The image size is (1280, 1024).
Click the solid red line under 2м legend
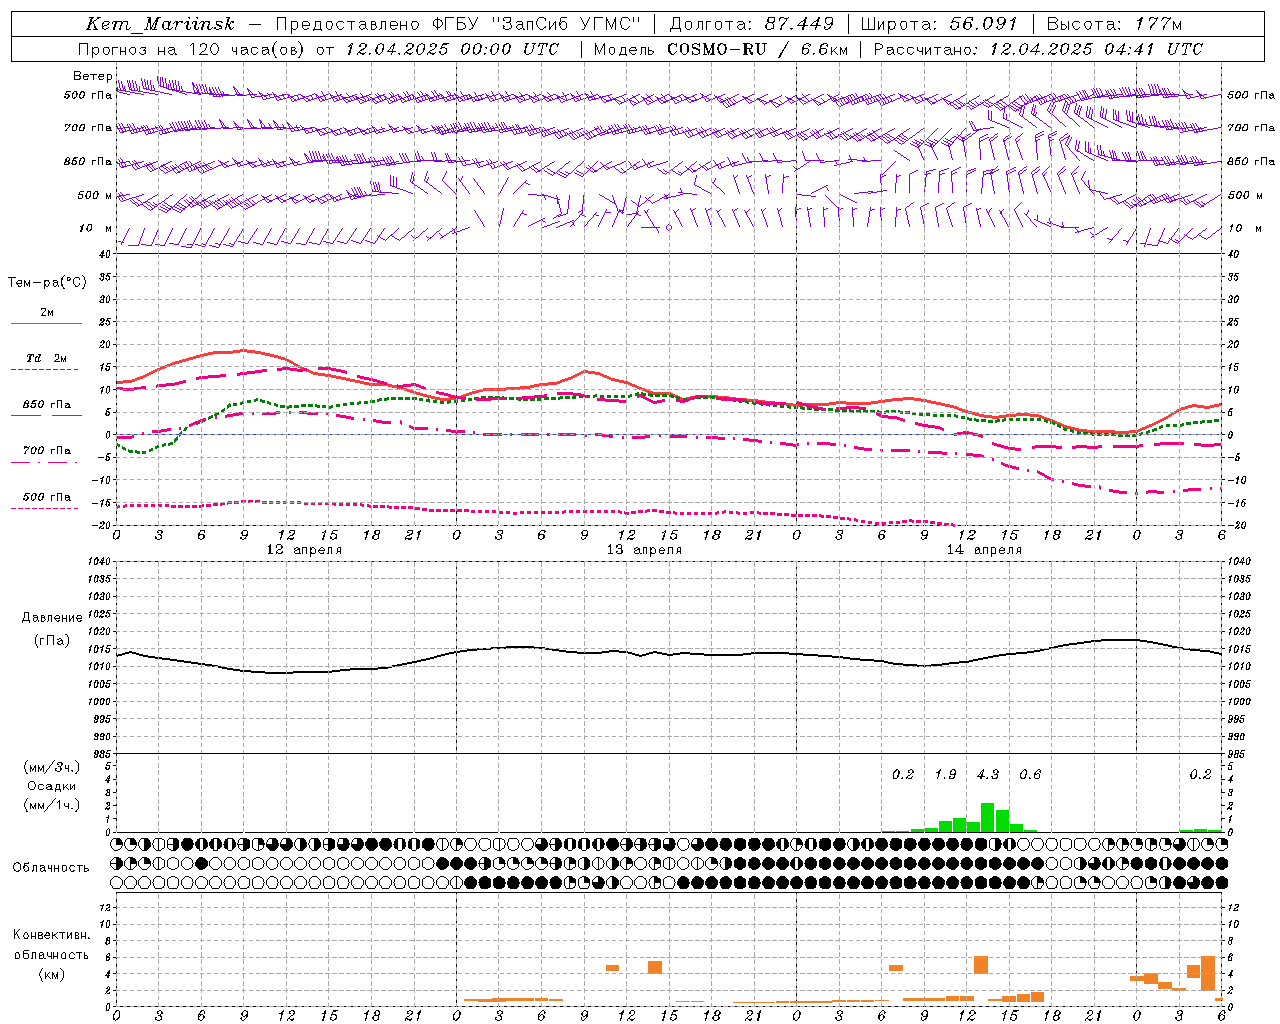(46, 324)
